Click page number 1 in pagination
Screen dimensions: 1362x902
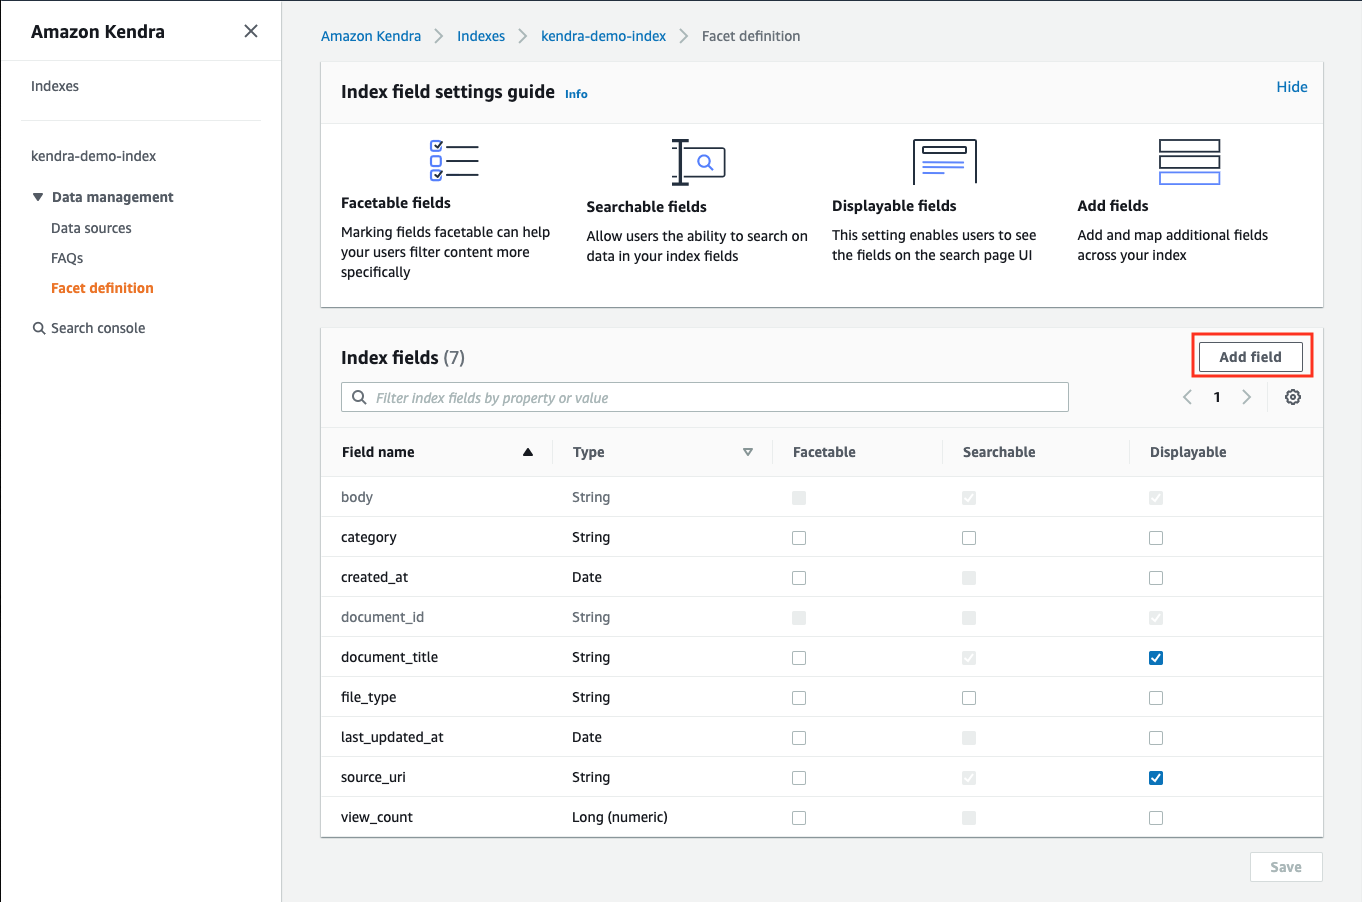(x=1217, y=397)
